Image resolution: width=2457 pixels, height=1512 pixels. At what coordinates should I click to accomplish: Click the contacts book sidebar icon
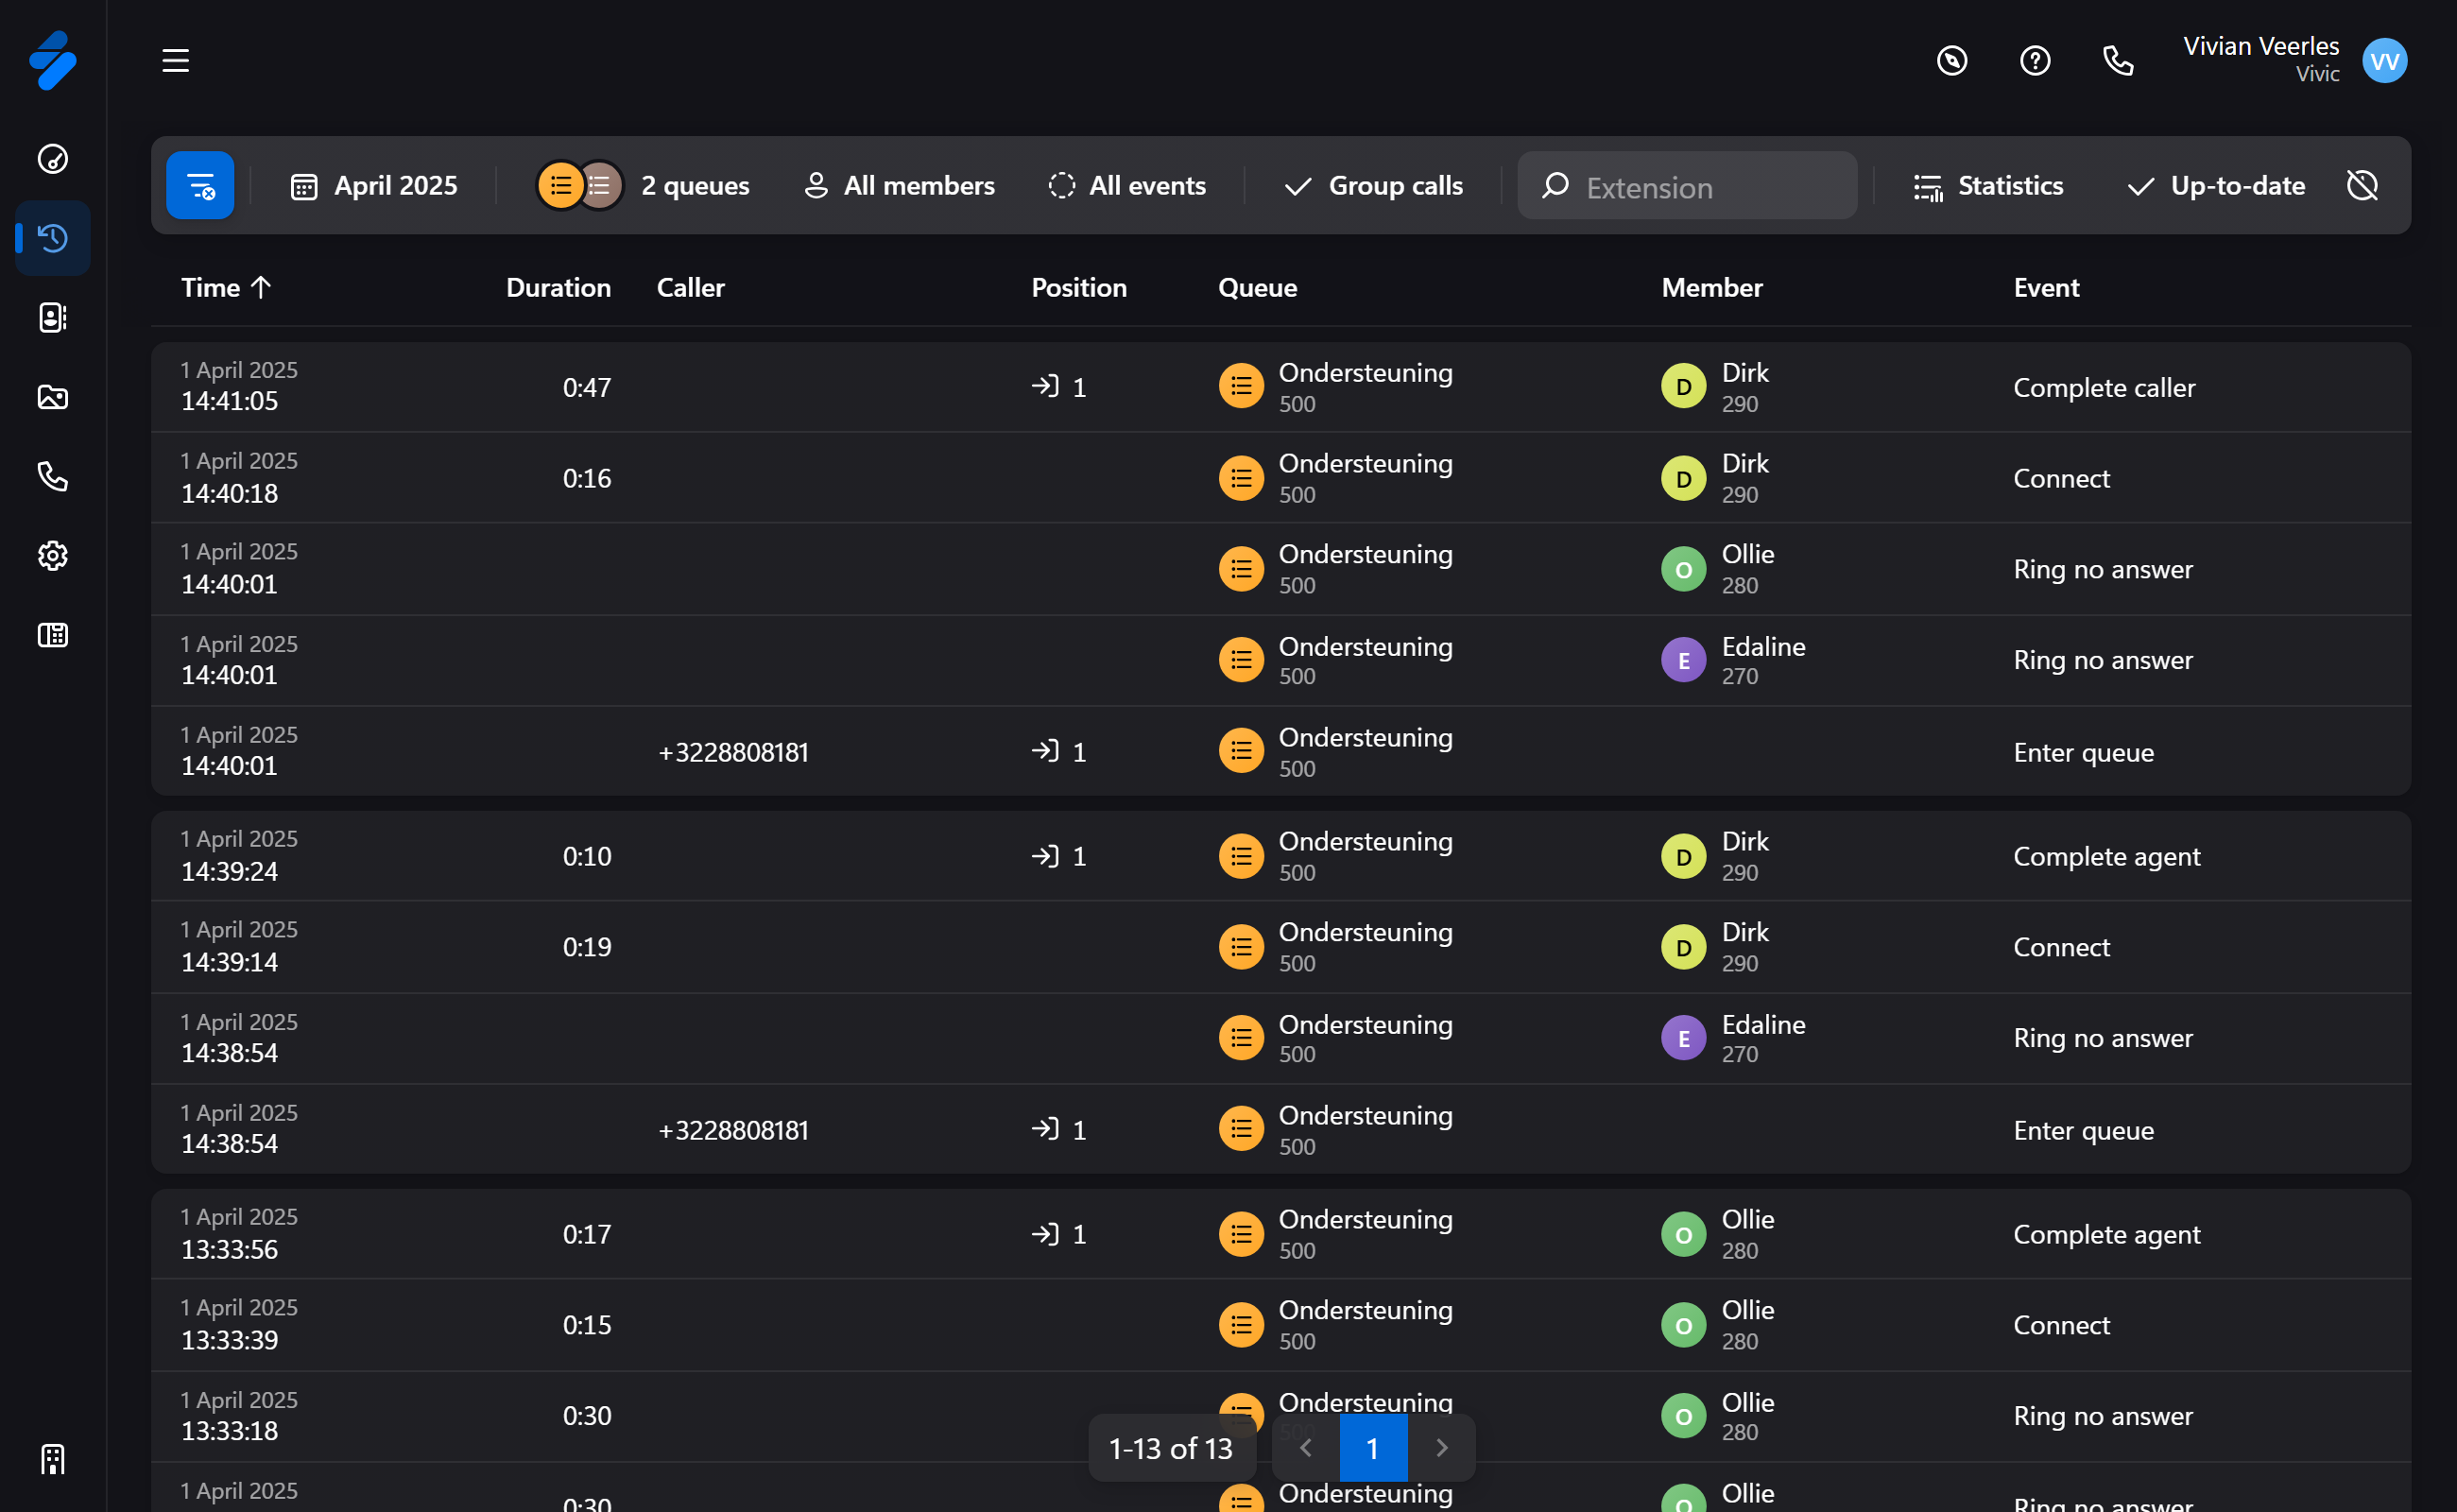point(53,318)
